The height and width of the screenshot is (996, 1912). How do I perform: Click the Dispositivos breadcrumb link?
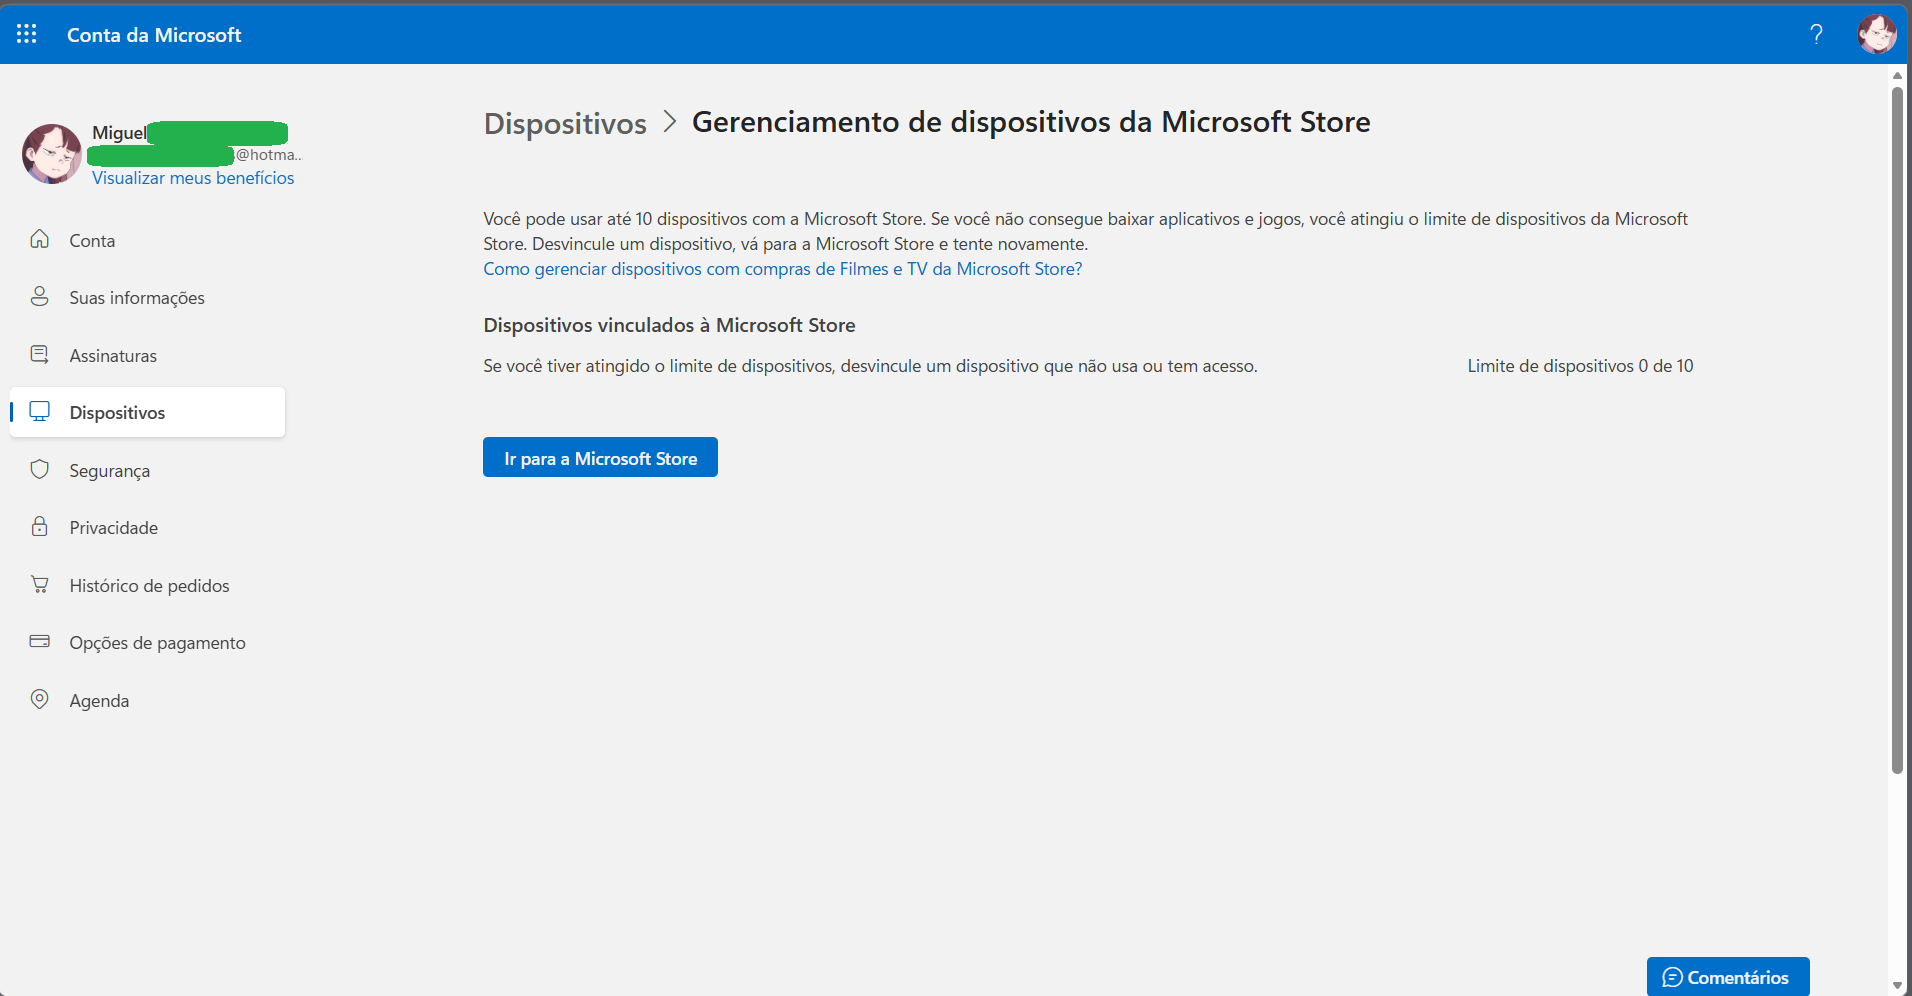565,123
